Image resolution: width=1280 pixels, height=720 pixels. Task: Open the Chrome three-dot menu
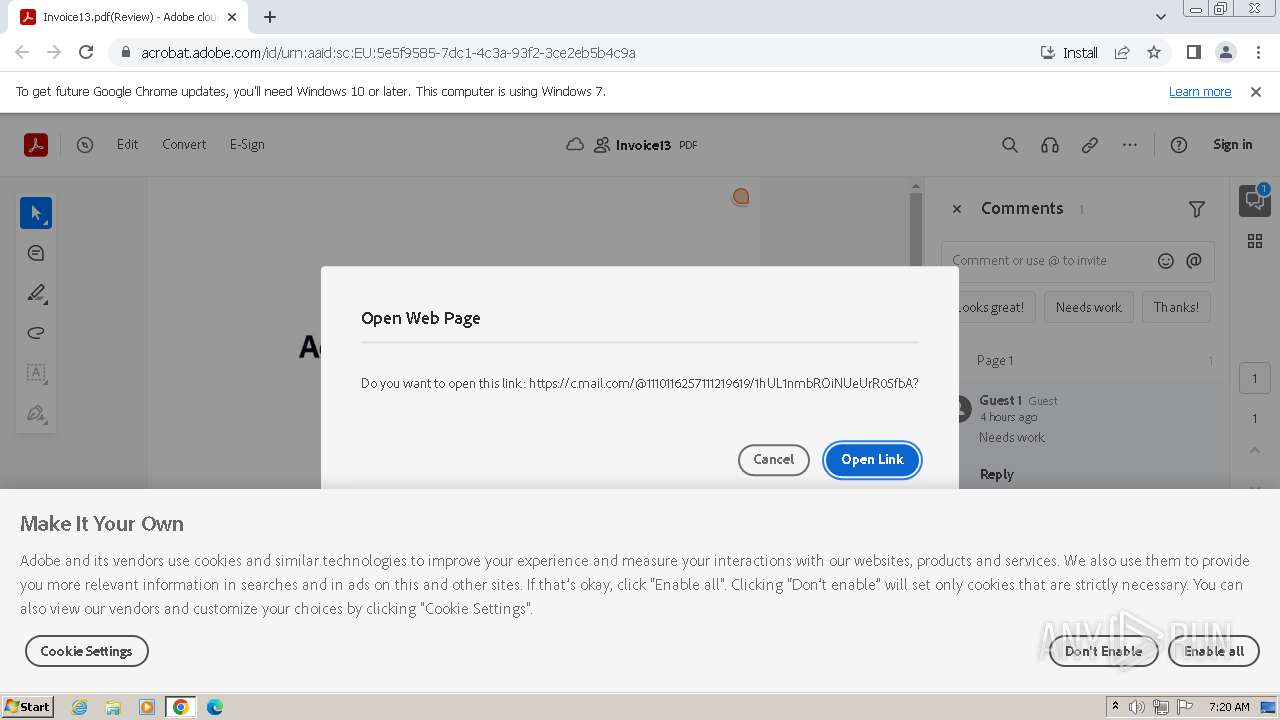pyautogui.click(x=1257, y=53)
